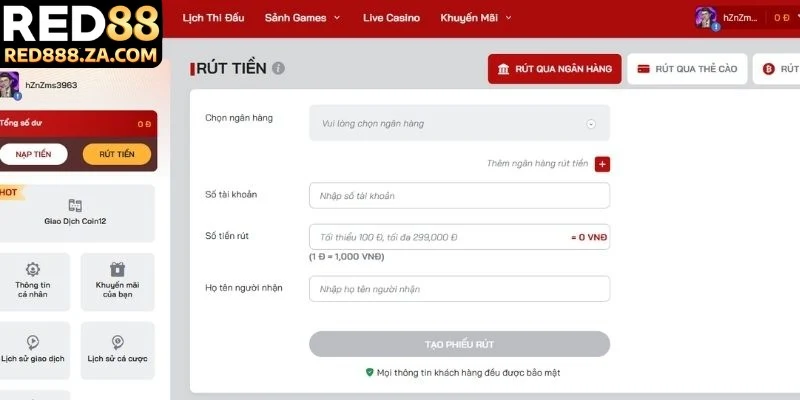
Task: Click the info icon beside RÚT TIỀN title
Action: [x=278, y=68]
